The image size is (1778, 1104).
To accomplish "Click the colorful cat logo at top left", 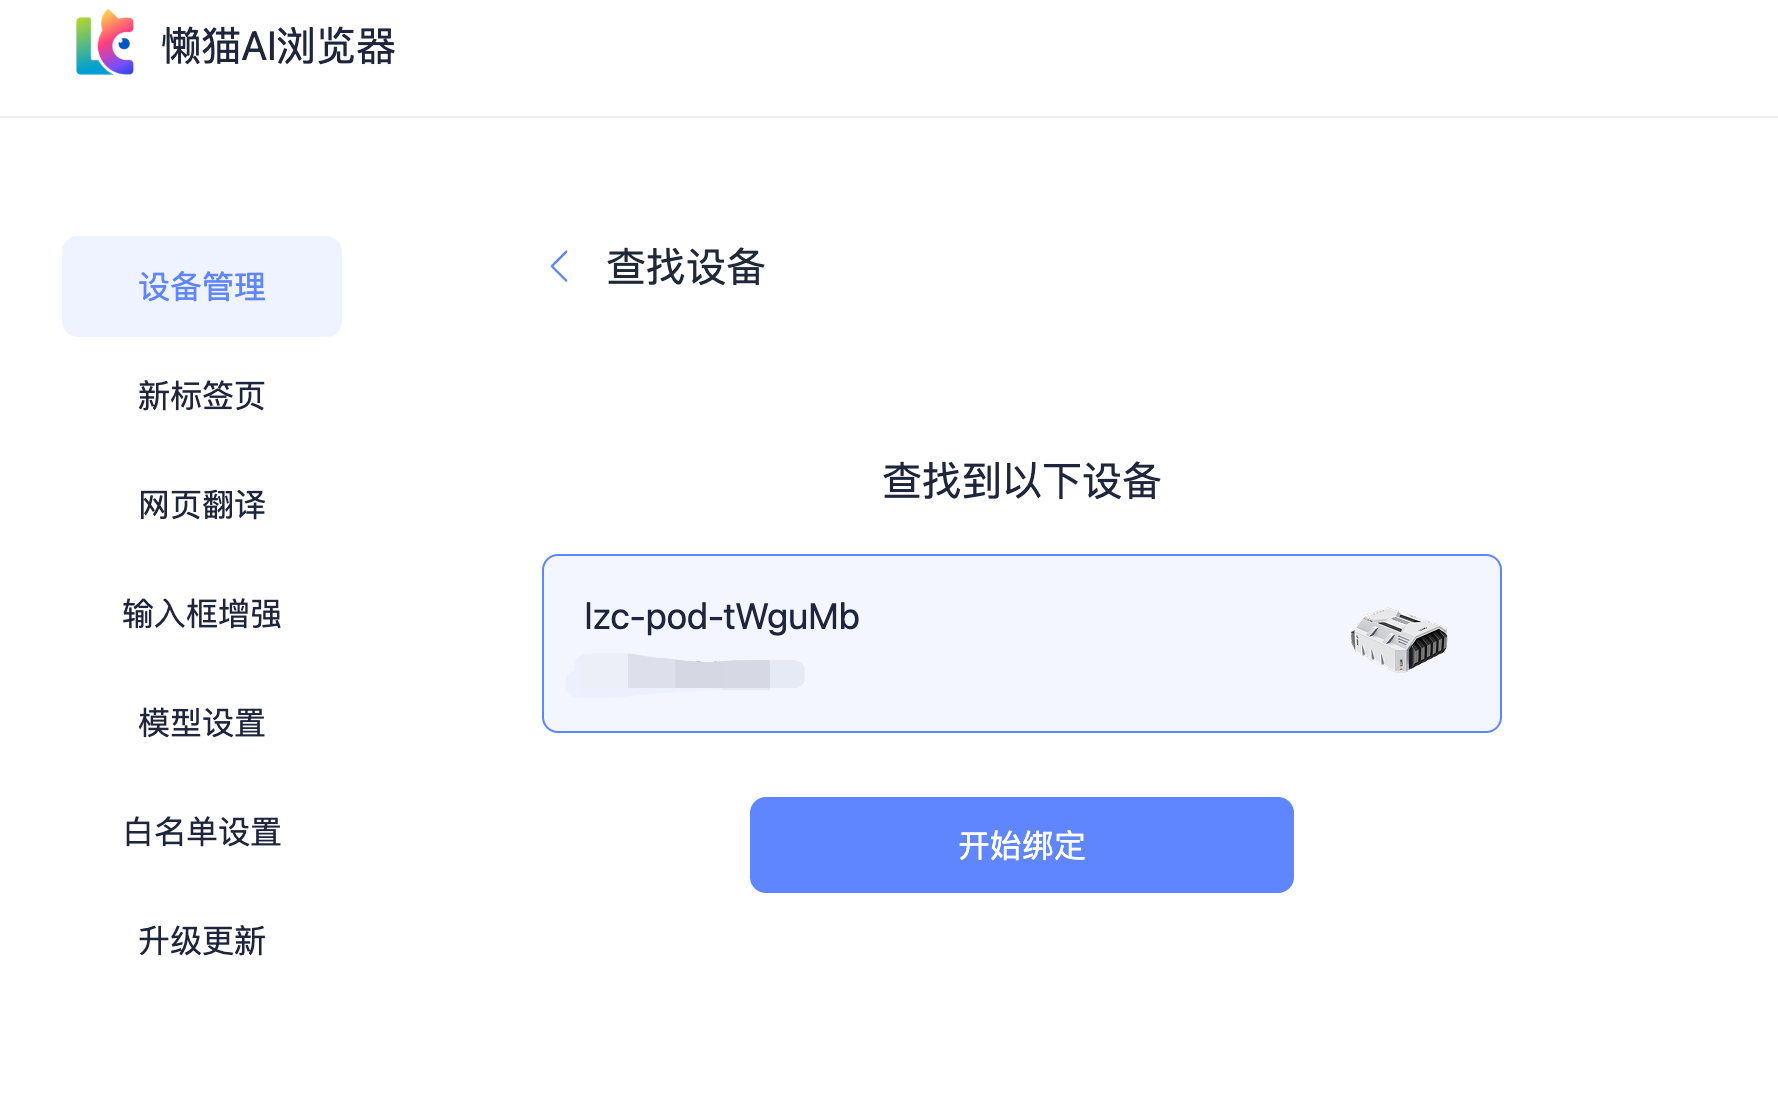I will [103, 44].
